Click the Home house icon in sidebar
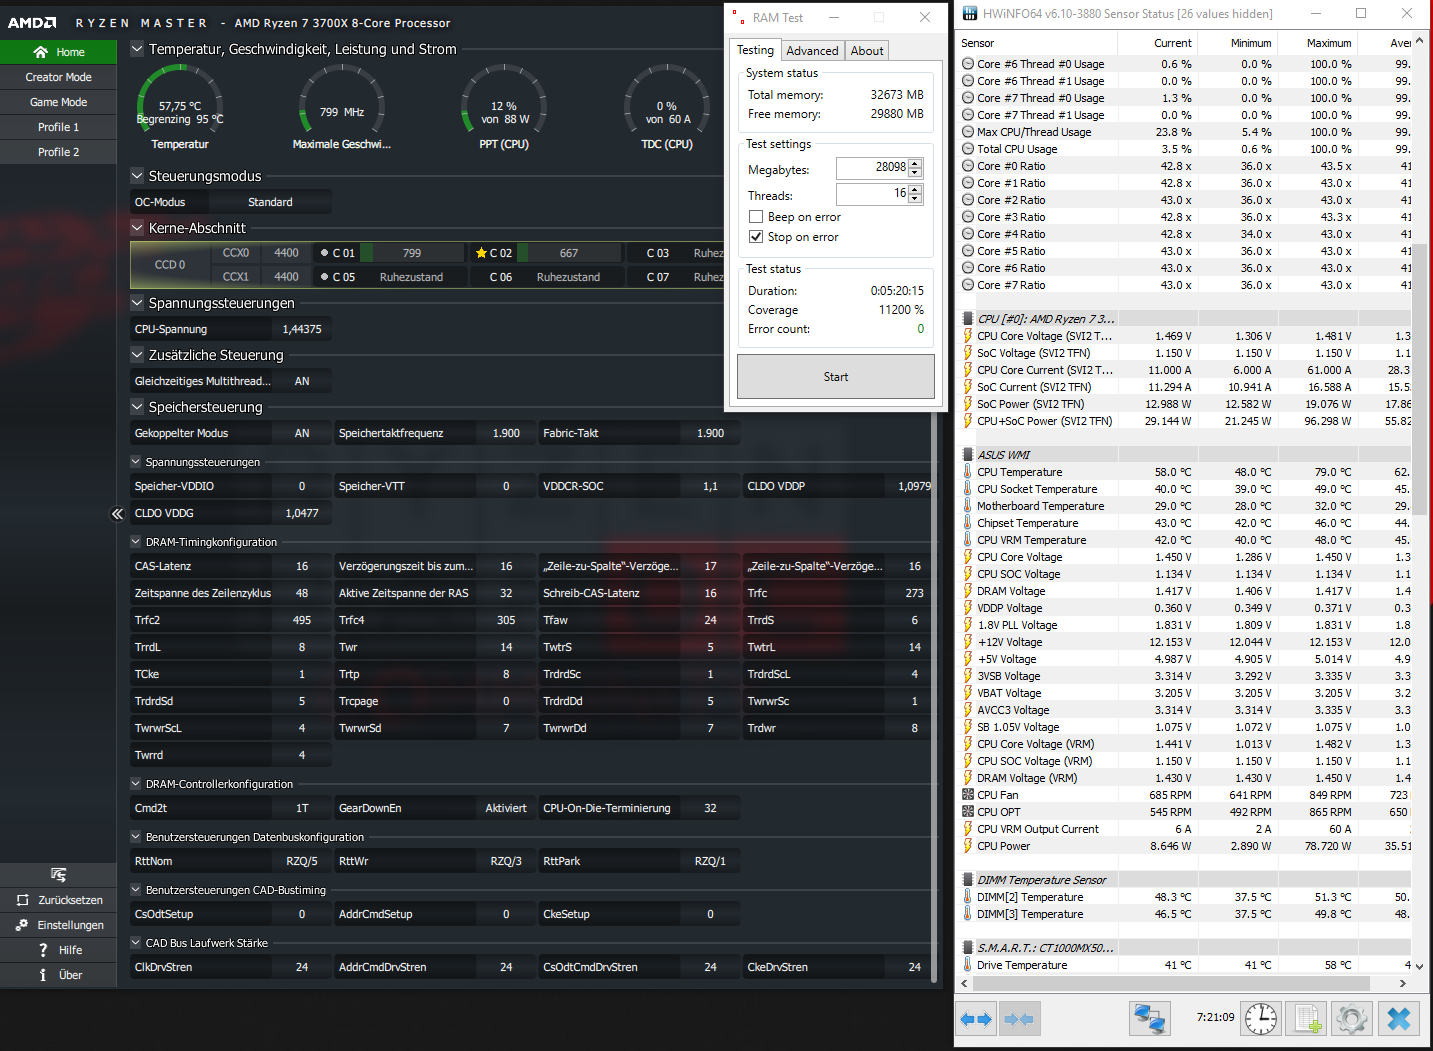The width and height of the screenshot is (1433, 1051). tap(41, 52)
